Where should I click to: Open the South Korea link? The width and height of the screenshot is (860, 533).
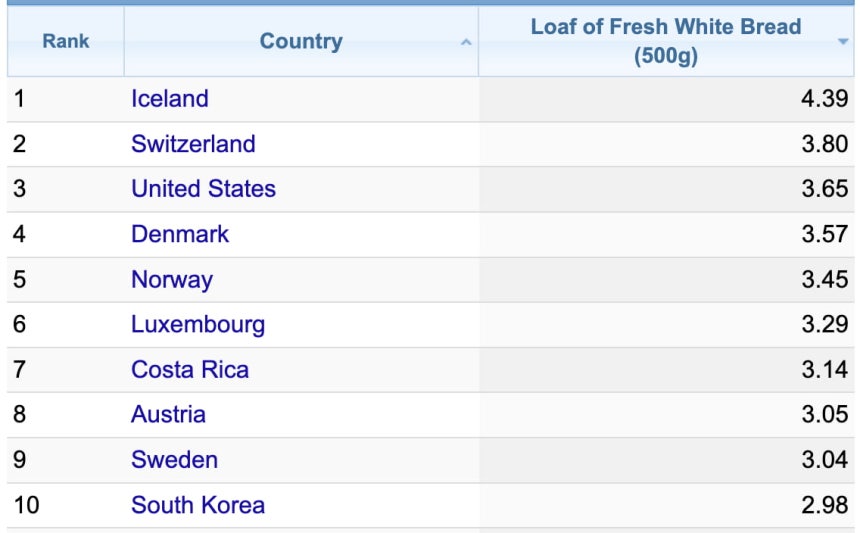198,505
